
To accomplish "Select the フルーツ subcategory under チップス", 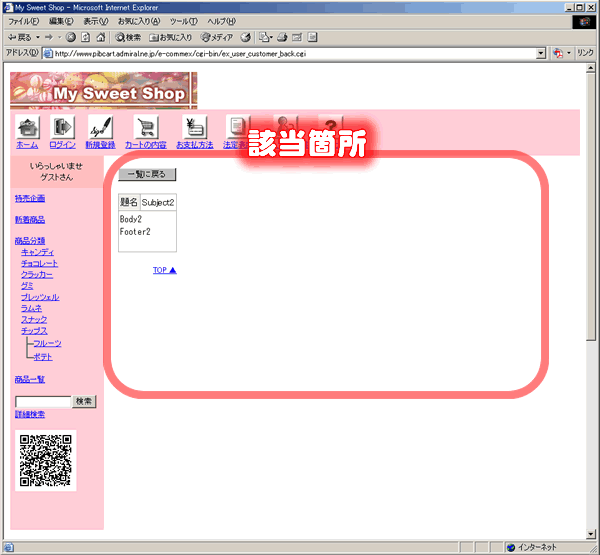I will (47, 343).
